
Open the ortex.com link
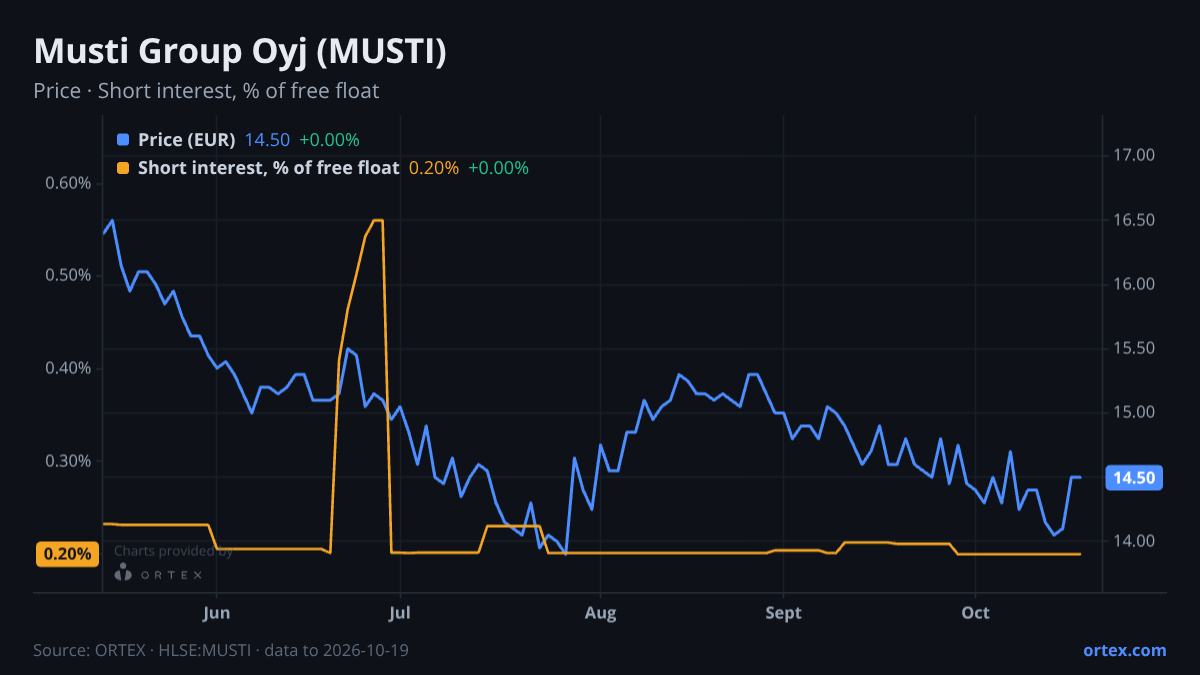point(1124,650)
